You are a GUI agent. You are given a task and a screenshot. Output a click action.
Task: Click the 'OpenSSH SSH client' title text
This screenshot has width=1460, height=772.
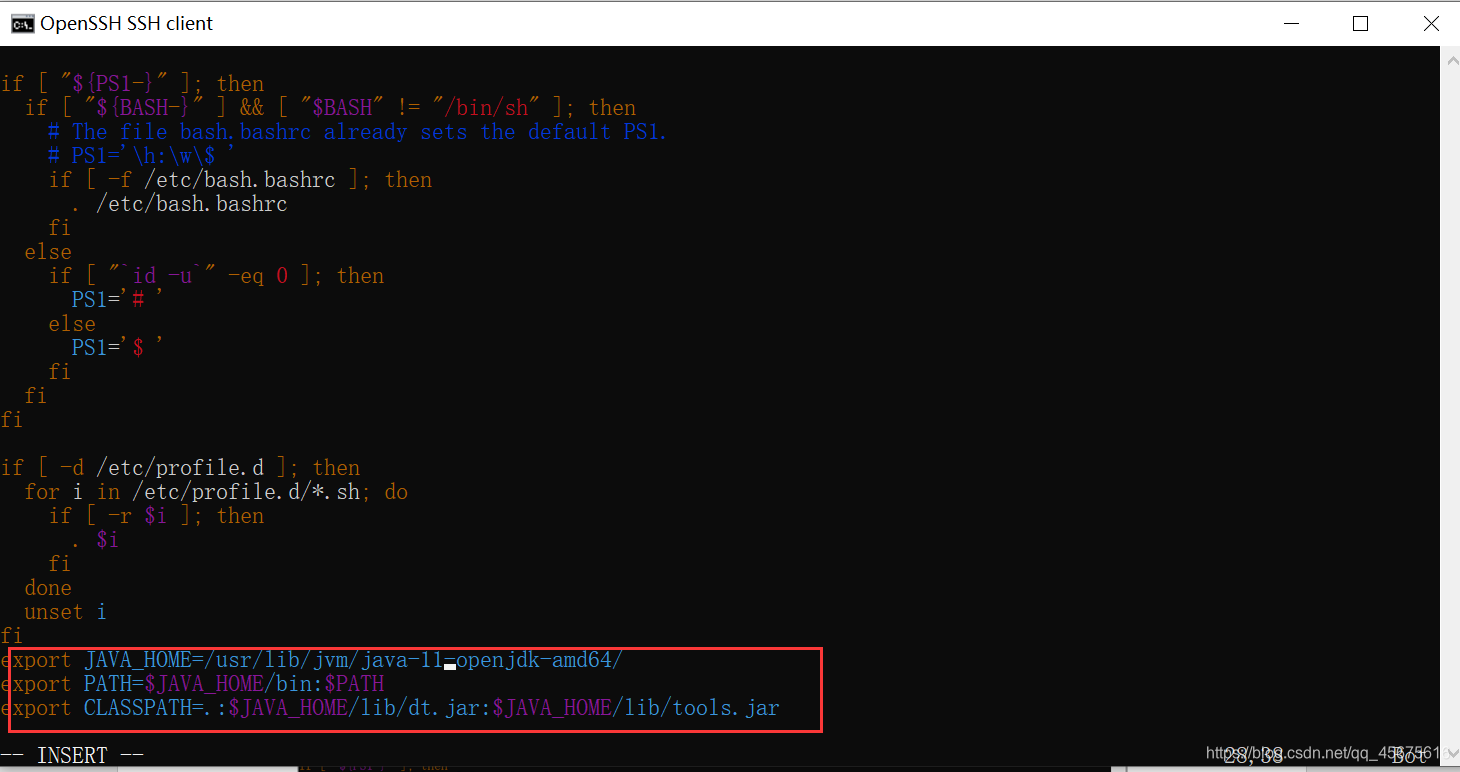tap(127, 23)
